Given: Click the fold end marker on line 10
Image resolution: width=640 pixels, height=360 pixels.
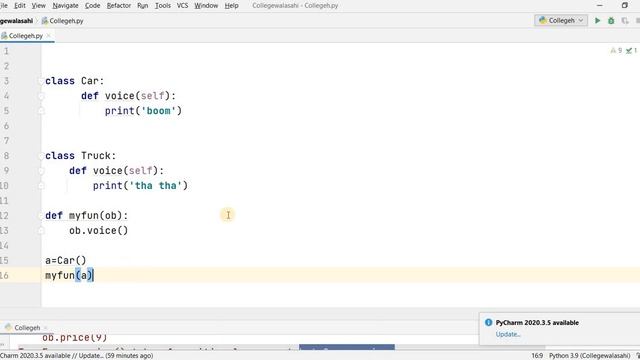Looking at the screenshot, I should click(x=41, y=186).
